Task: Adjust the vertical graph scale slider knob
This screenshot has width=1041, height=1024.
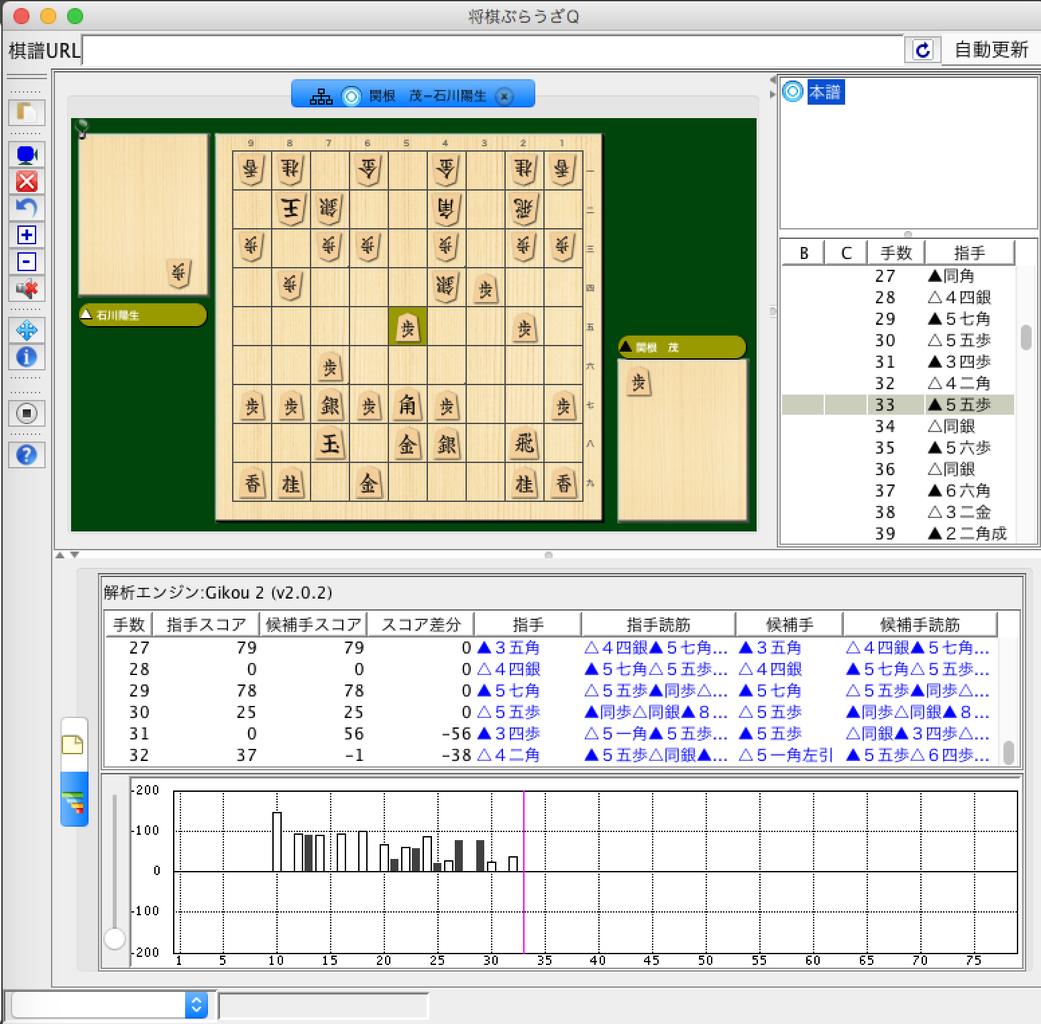Action: [115, 938]
